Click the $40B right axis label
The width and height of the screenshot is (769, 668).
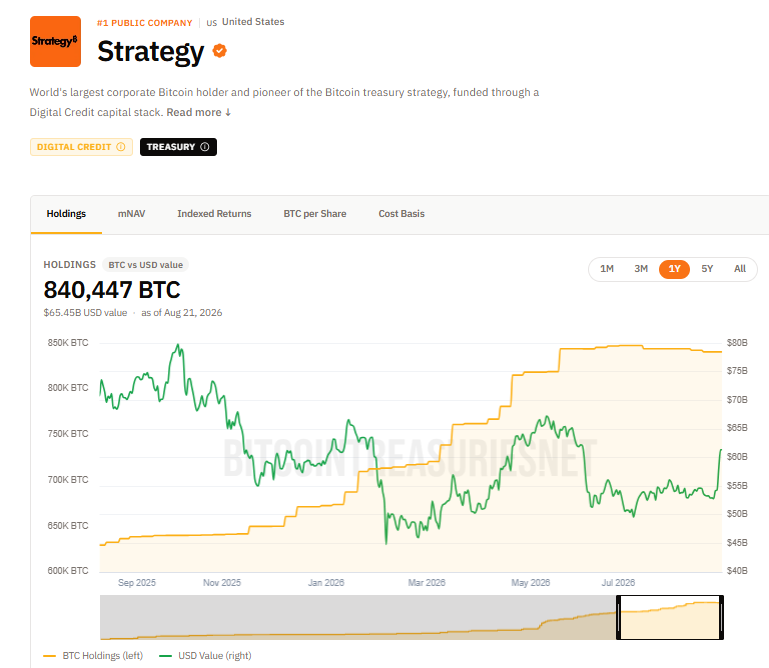coord(737,571)
